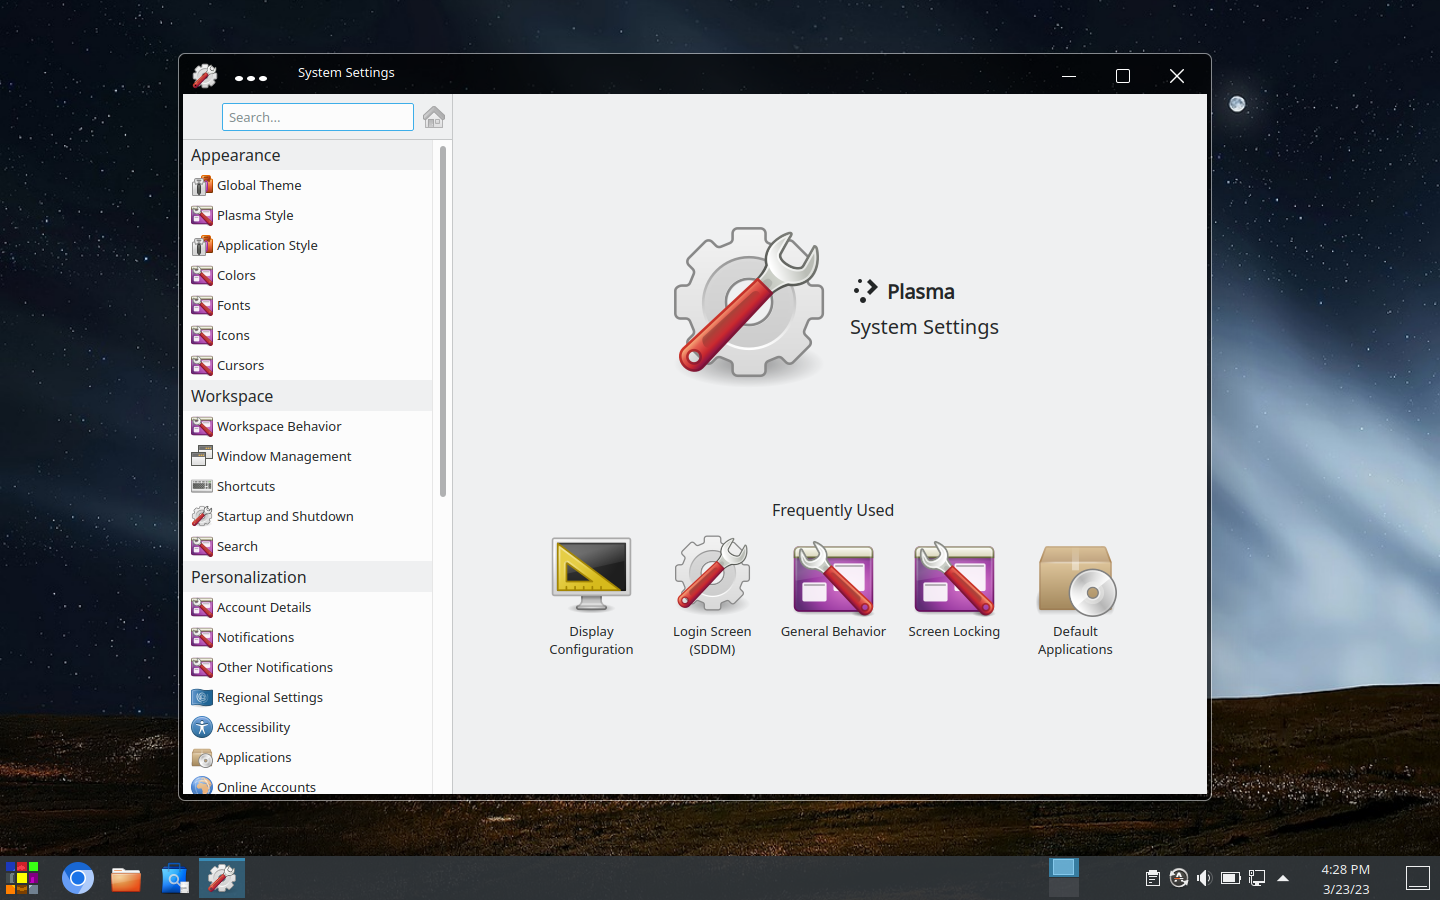Open the volume control tray icon
This screenshot has width=1440, height=900.
[x=1204, y=878]
